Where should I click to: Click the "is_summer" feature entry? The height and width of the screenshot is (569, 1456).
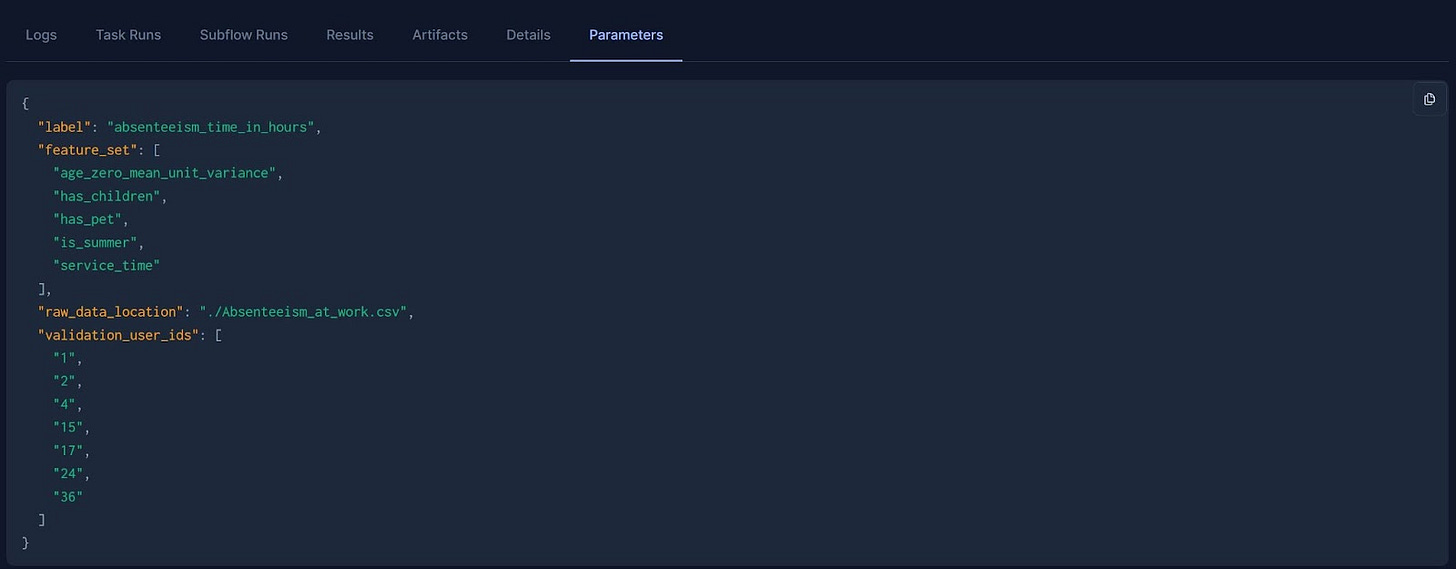click(x=95, y=242)
